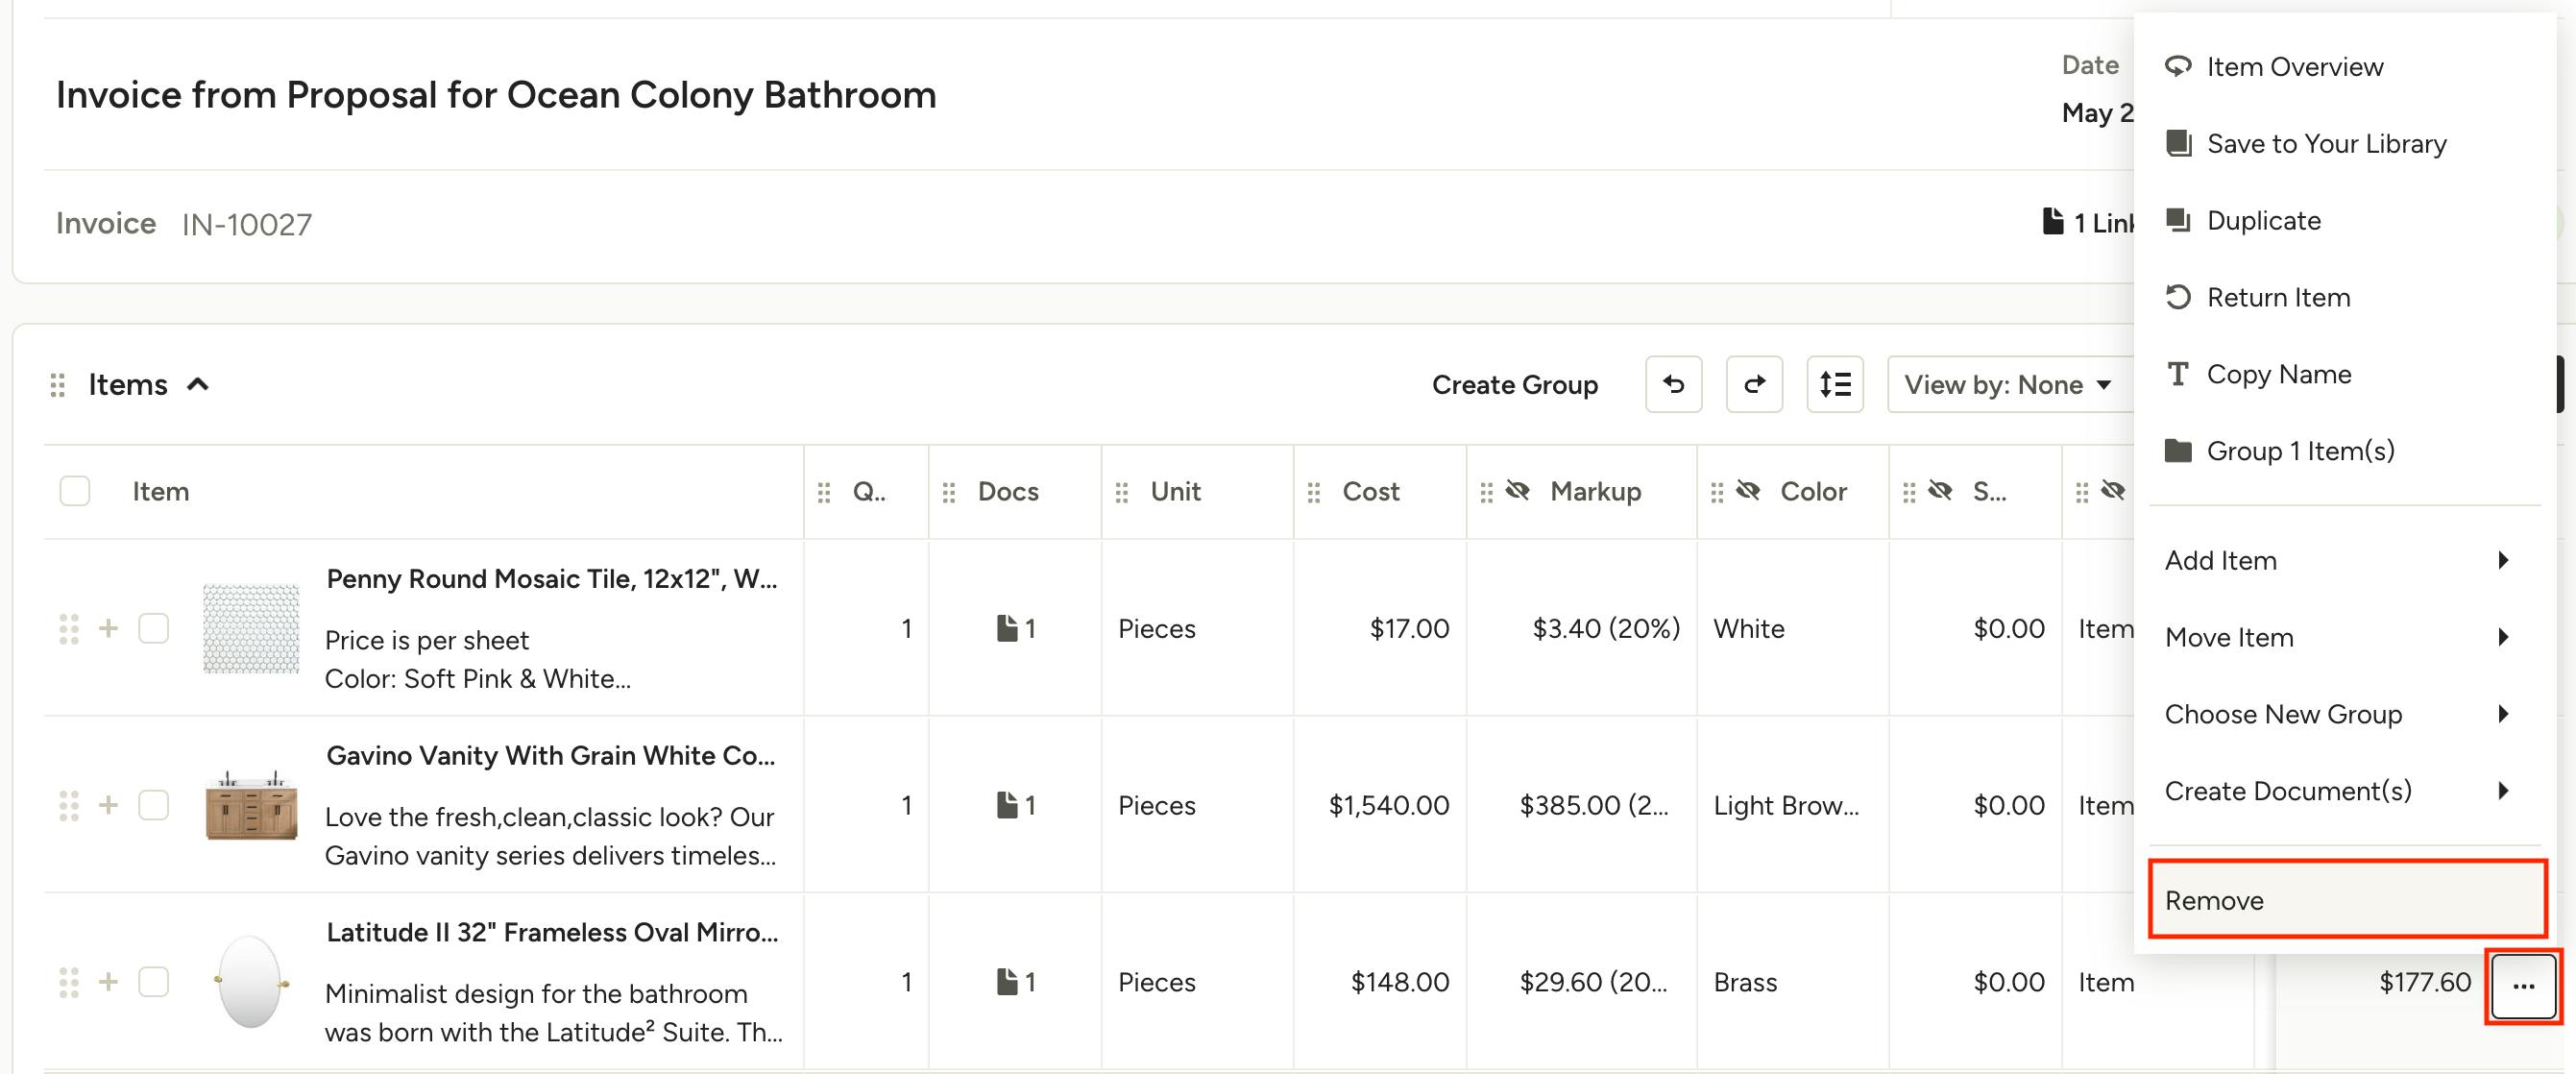
Task: Click the 1 Link document icon in the invoice header
Action: (x=2052, y=221)
